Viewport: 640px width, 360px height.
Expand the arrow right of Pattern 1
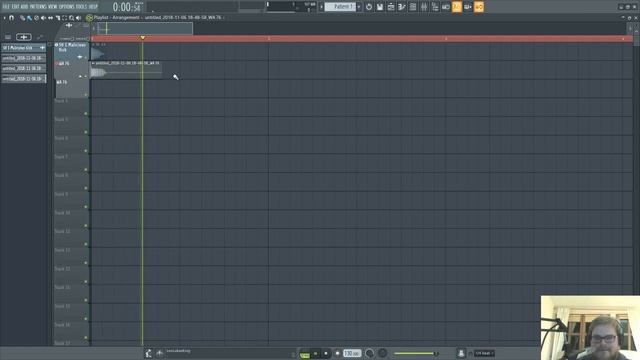[359, 7]
